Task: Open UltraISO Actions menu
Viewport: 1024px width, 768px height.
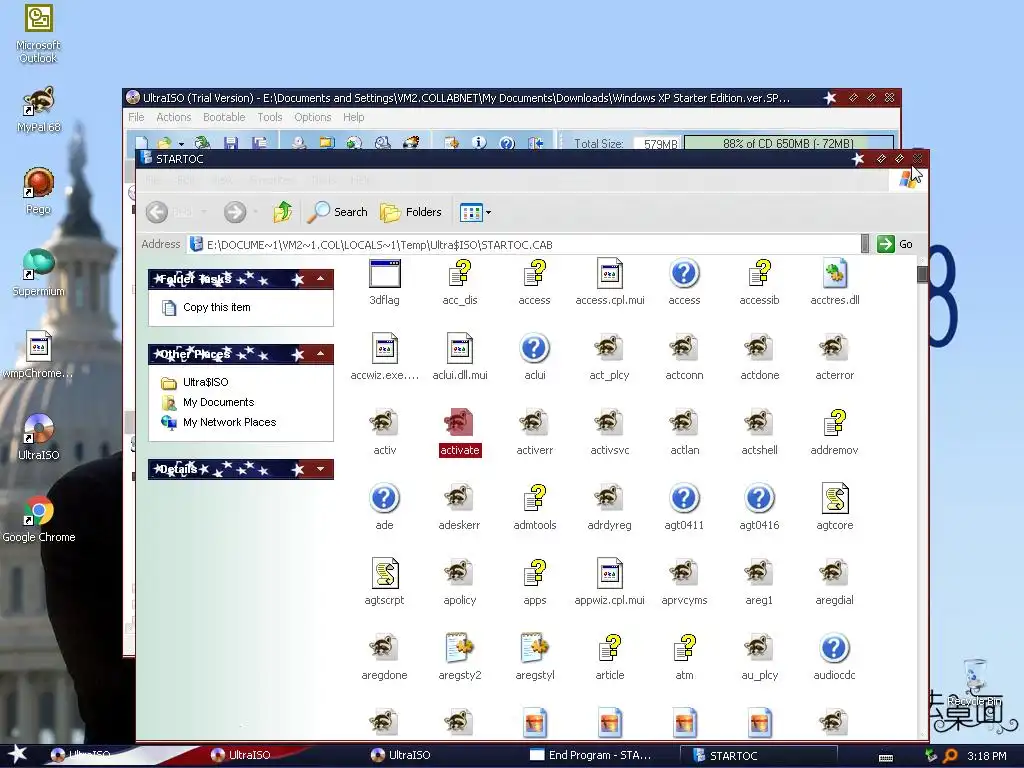Action: 174,117
